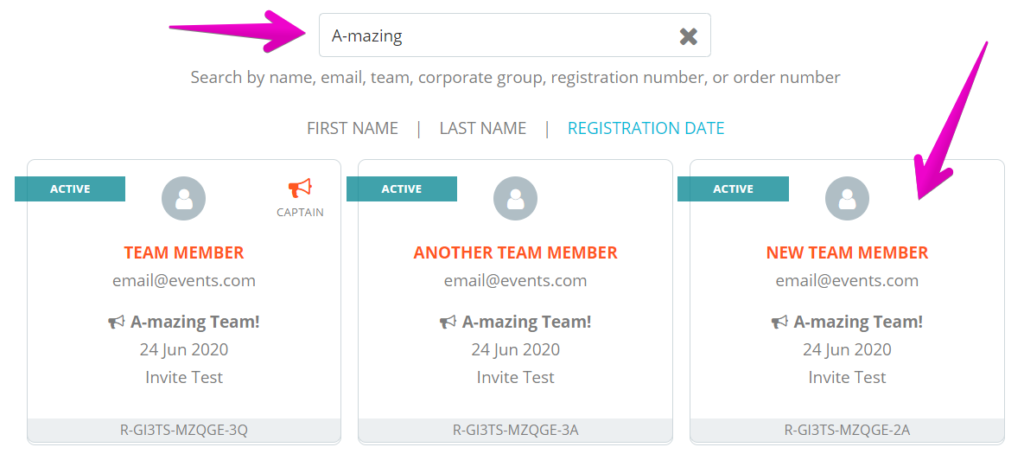Select registration number R-GI3TS-MZQGE-3A
1024x460 pixels.
515,430
